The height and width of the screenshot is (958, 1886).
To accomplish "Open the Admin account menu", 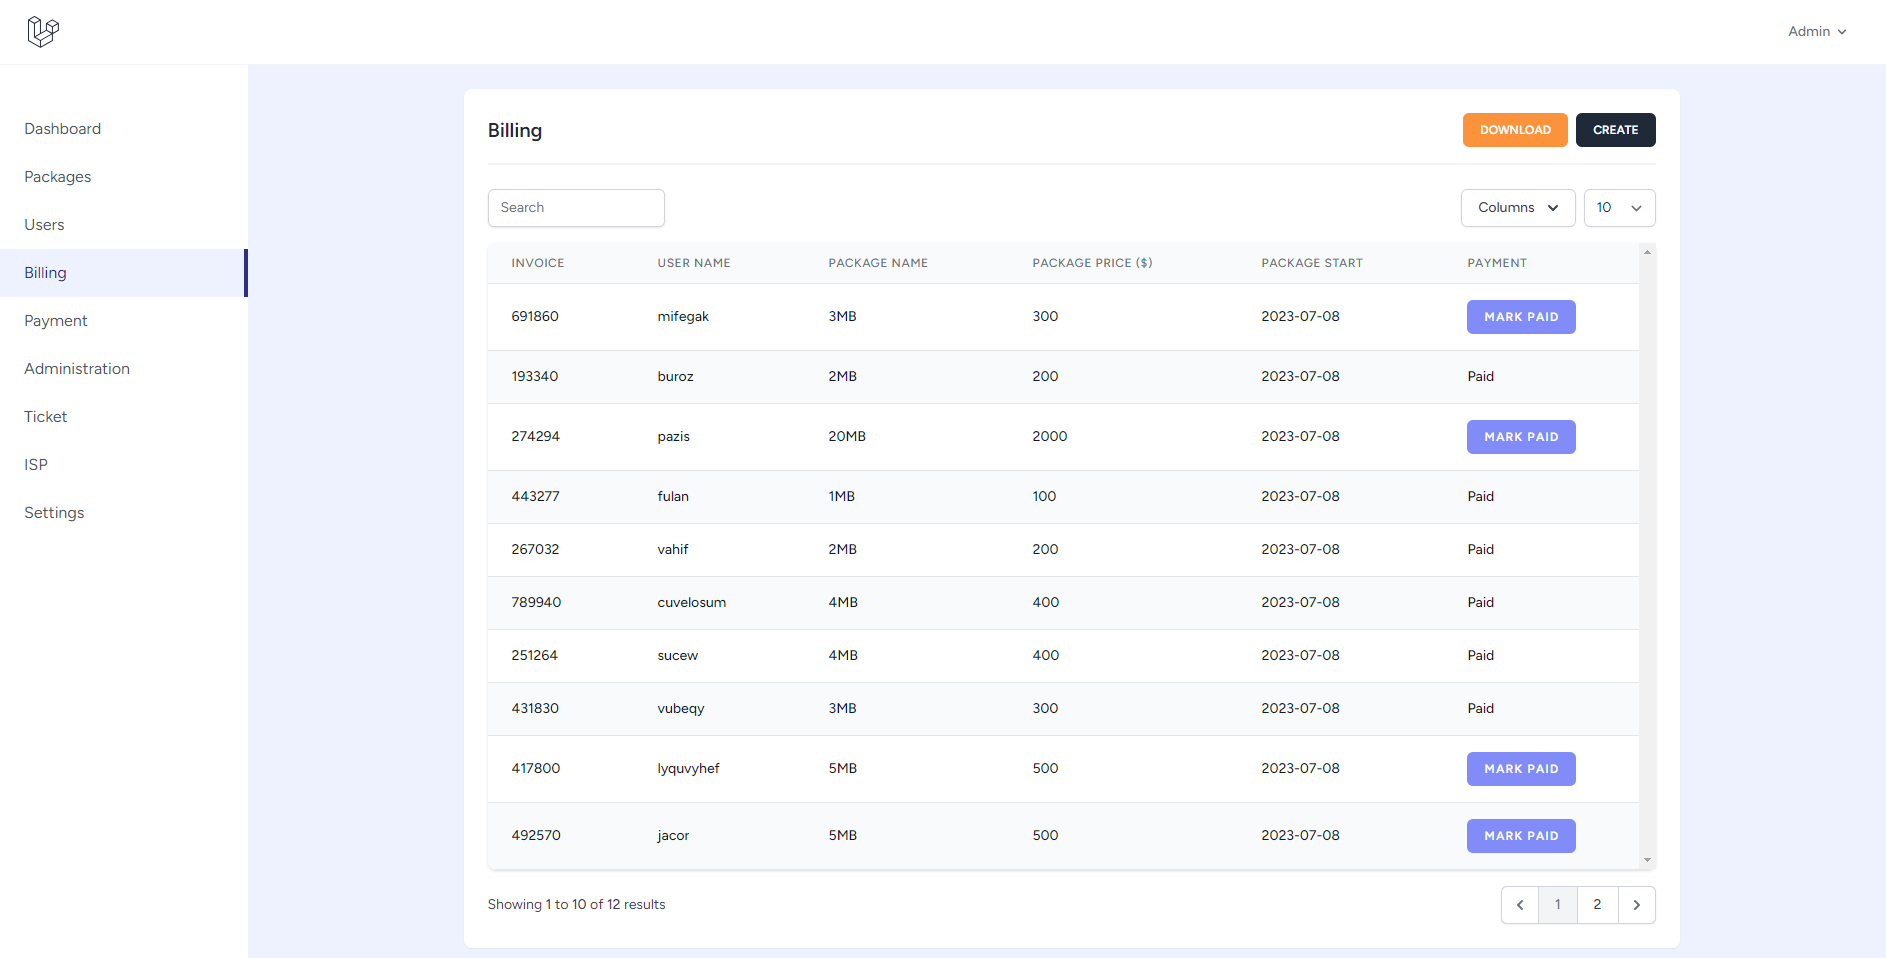I will [1816, 31].
